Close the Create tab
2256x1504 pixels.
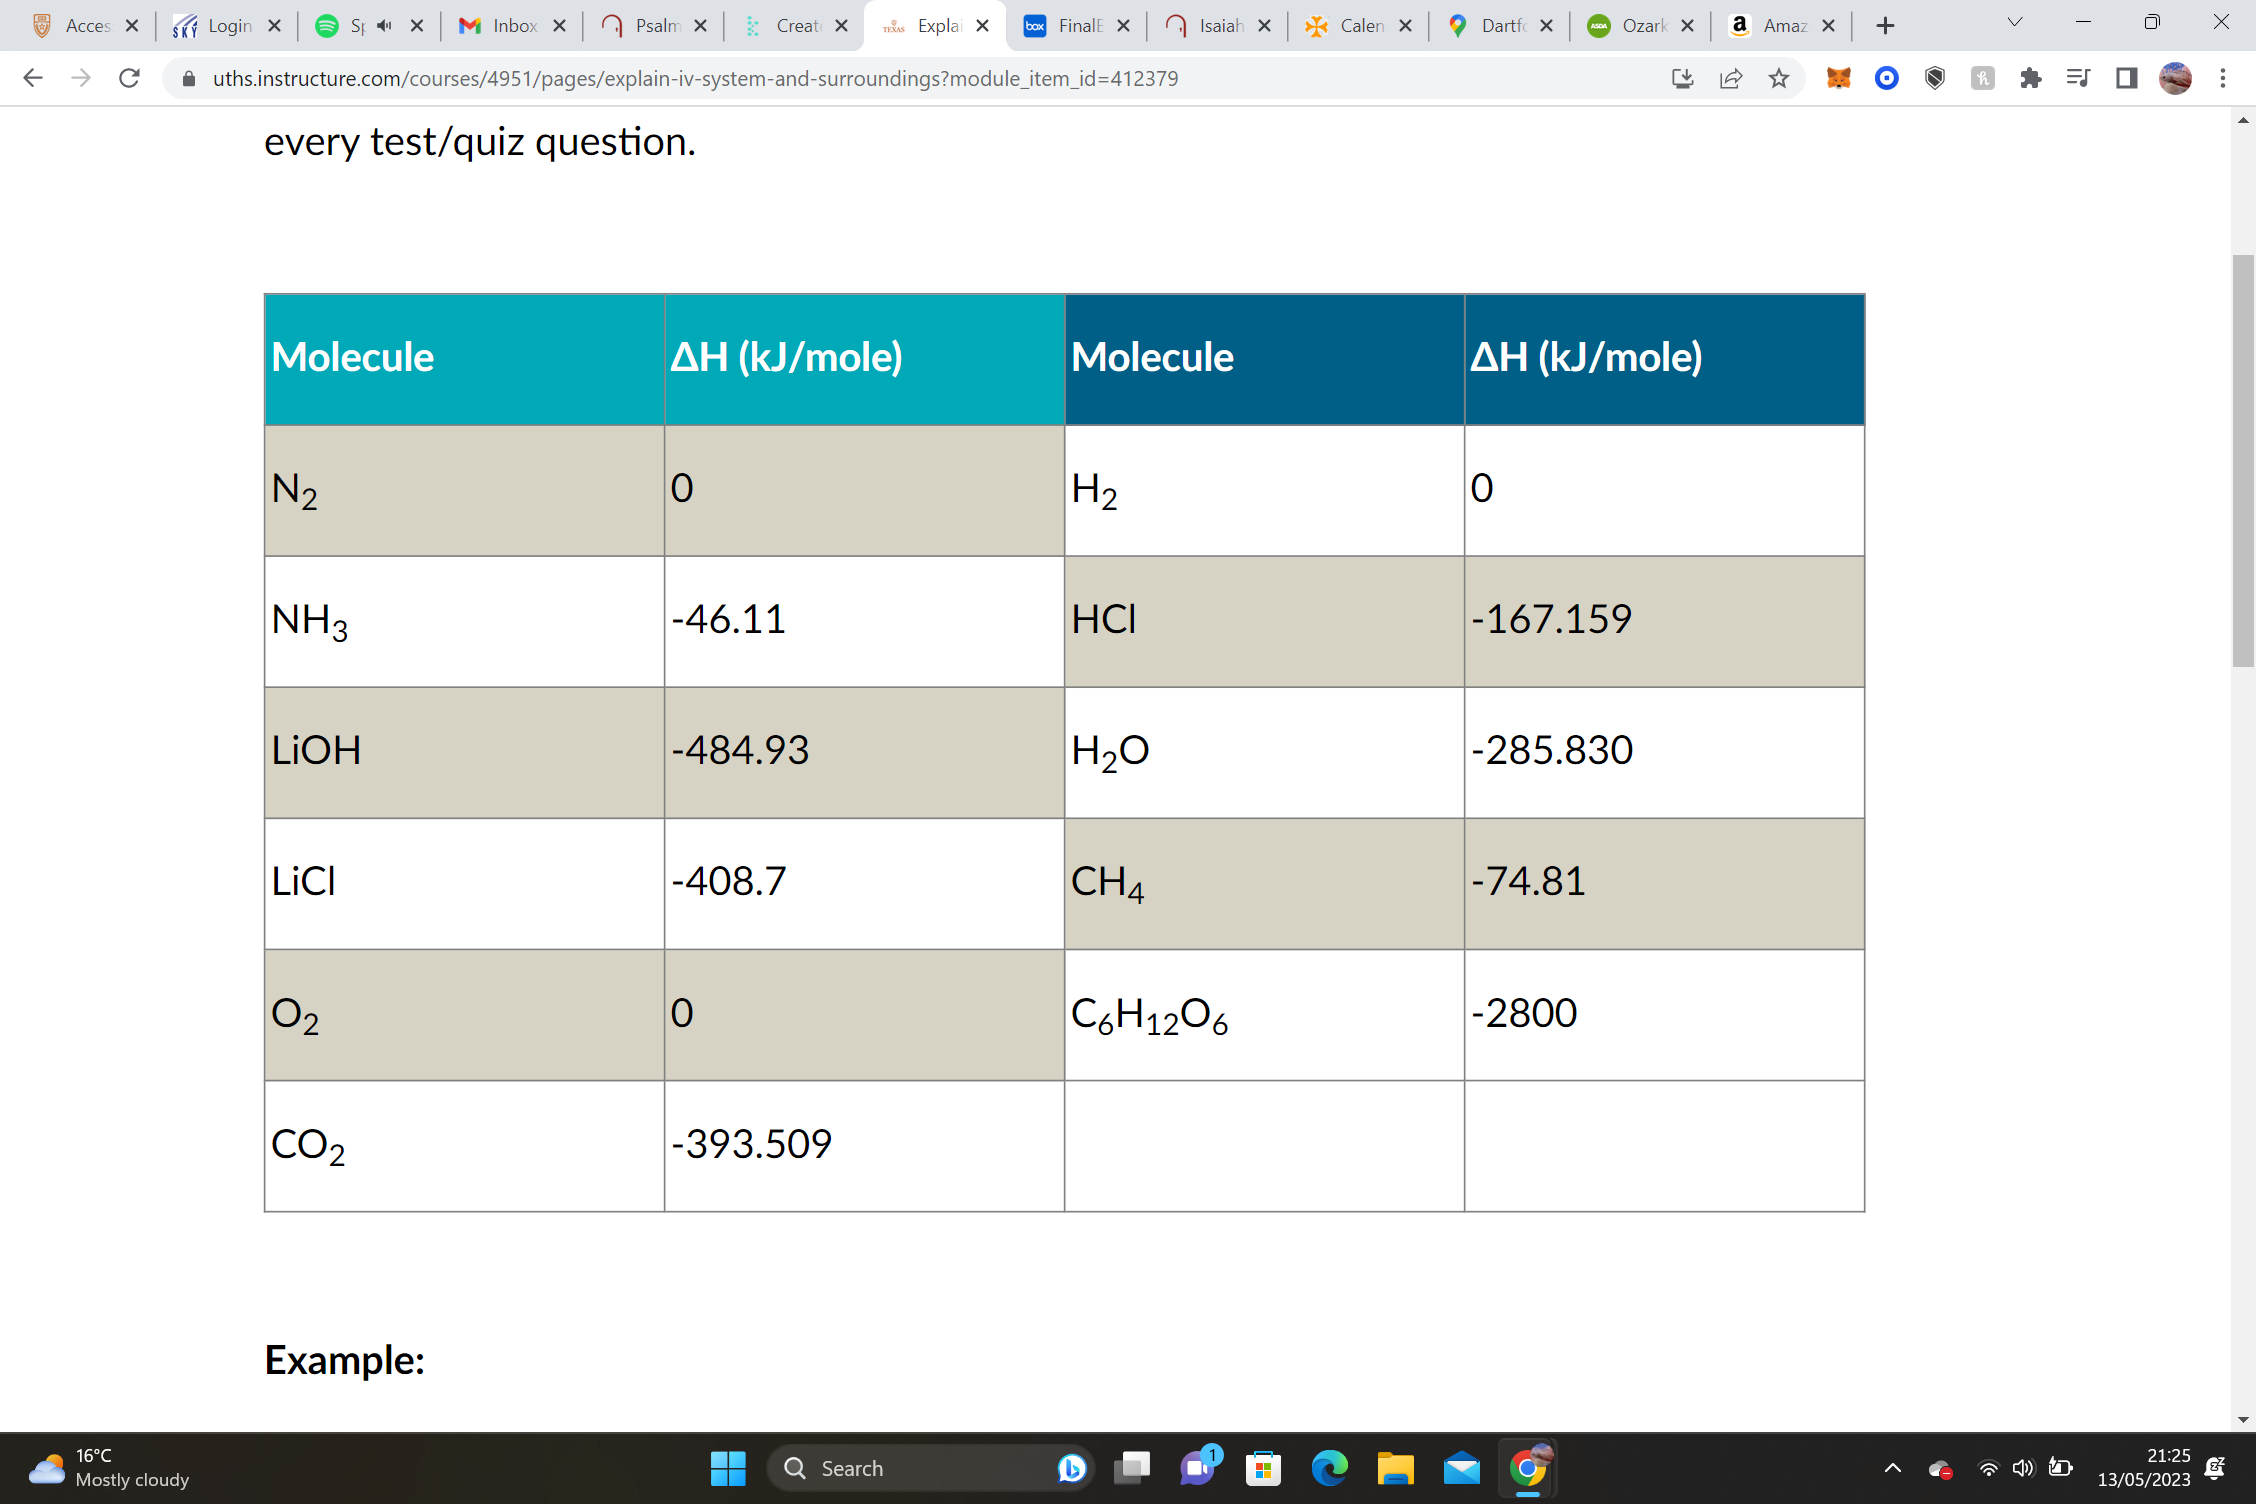[x=842, y=26]
